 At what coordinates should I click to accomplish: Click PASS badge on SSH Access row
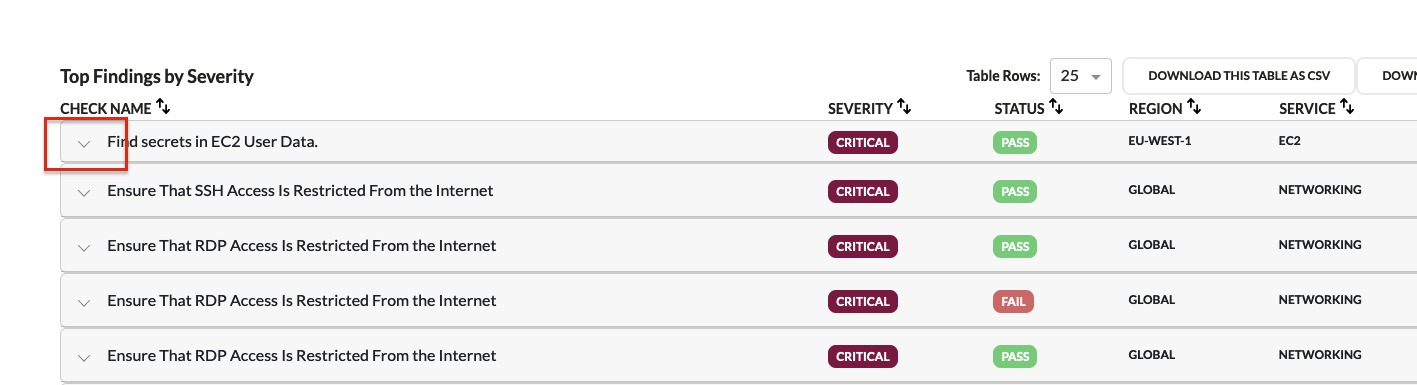[1015, 191]
